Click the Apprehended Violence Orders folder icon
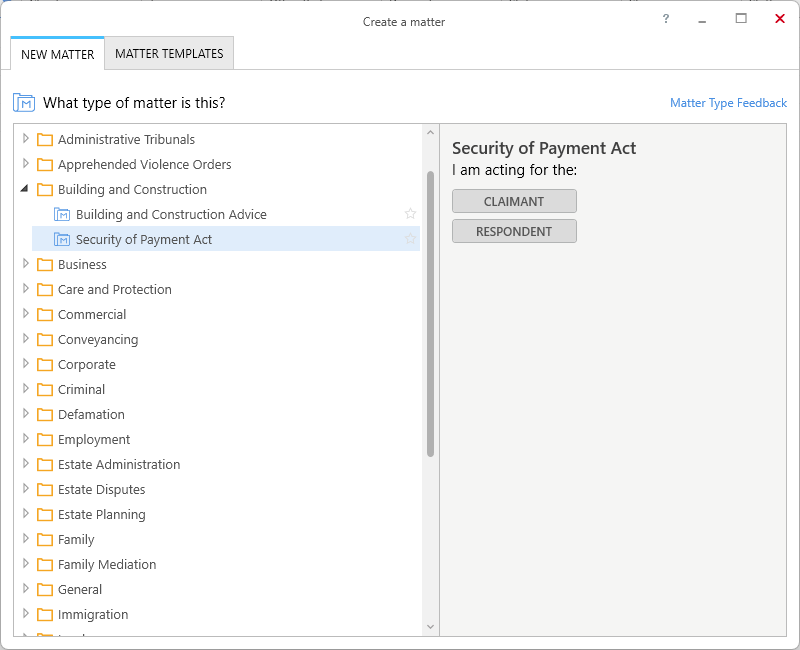 45,164
